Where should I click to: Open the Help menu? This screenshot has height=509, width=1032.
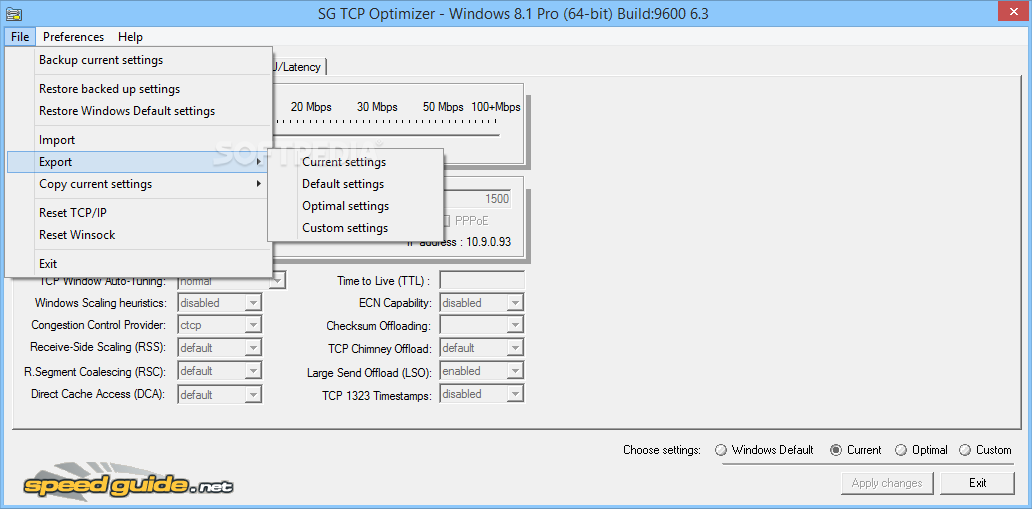130,37
